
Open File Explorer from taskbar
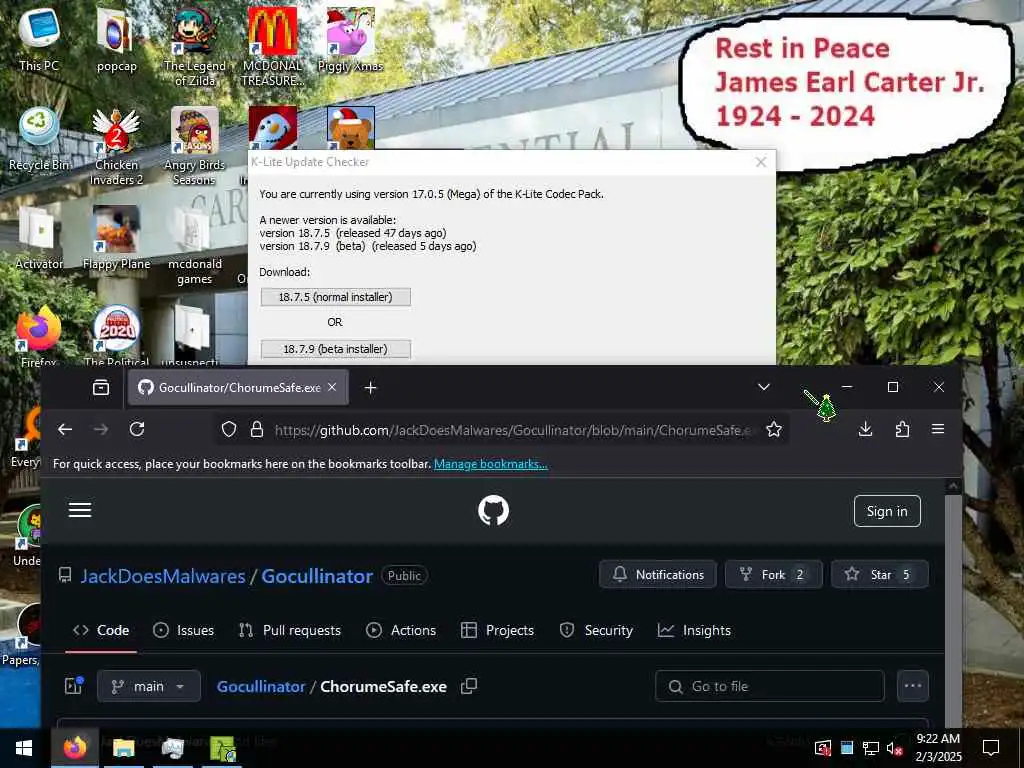point(123,748)
